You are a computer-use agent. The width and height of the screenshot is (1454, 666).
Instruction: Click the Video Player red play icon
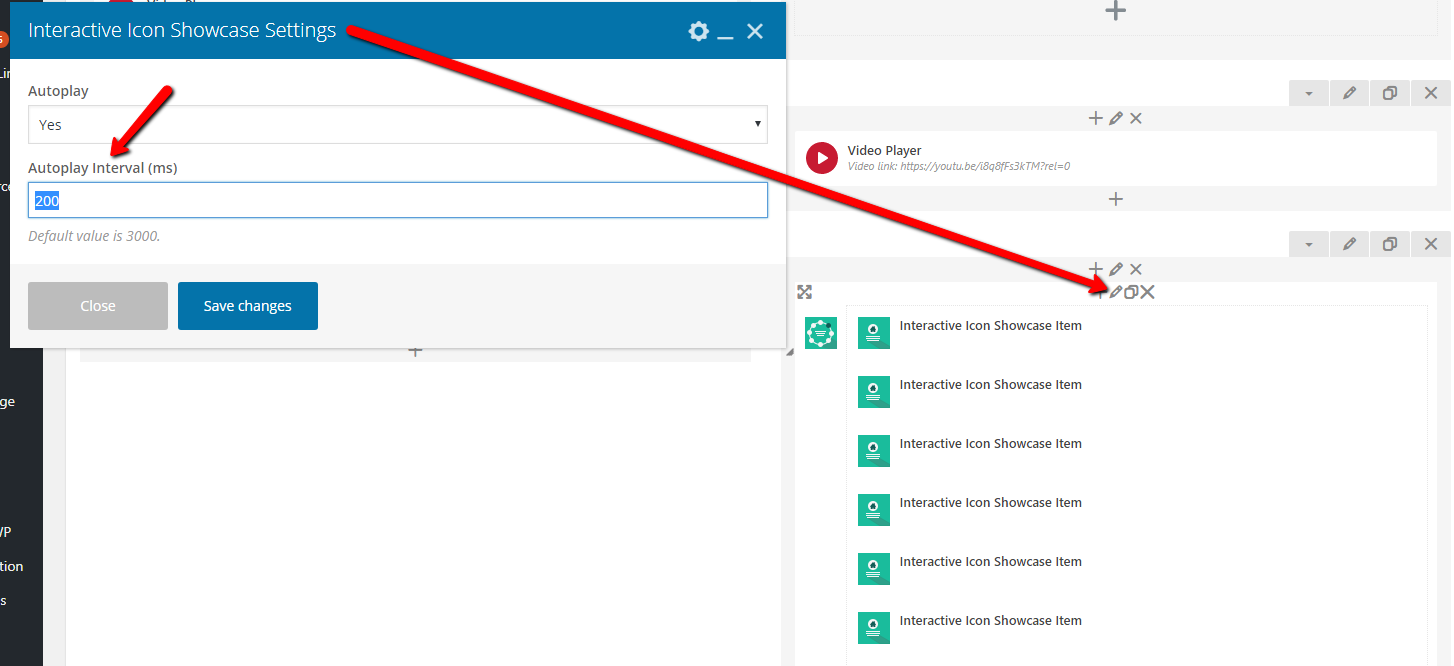[x=822, y=158]
